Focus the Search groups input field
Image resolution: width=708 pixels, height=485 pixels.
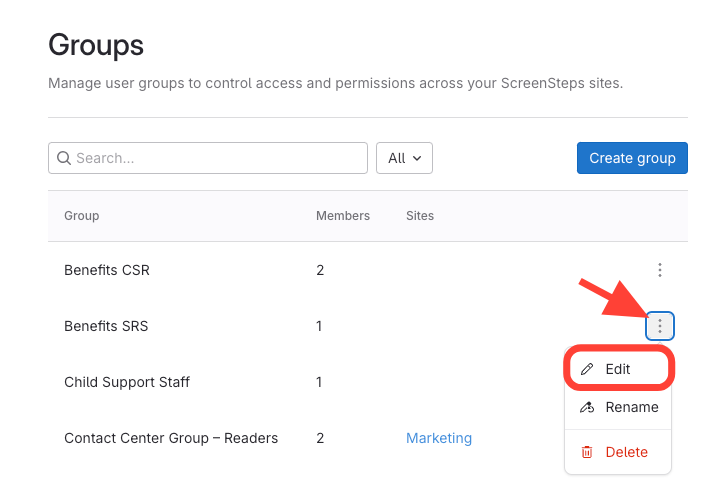point(220,158)
